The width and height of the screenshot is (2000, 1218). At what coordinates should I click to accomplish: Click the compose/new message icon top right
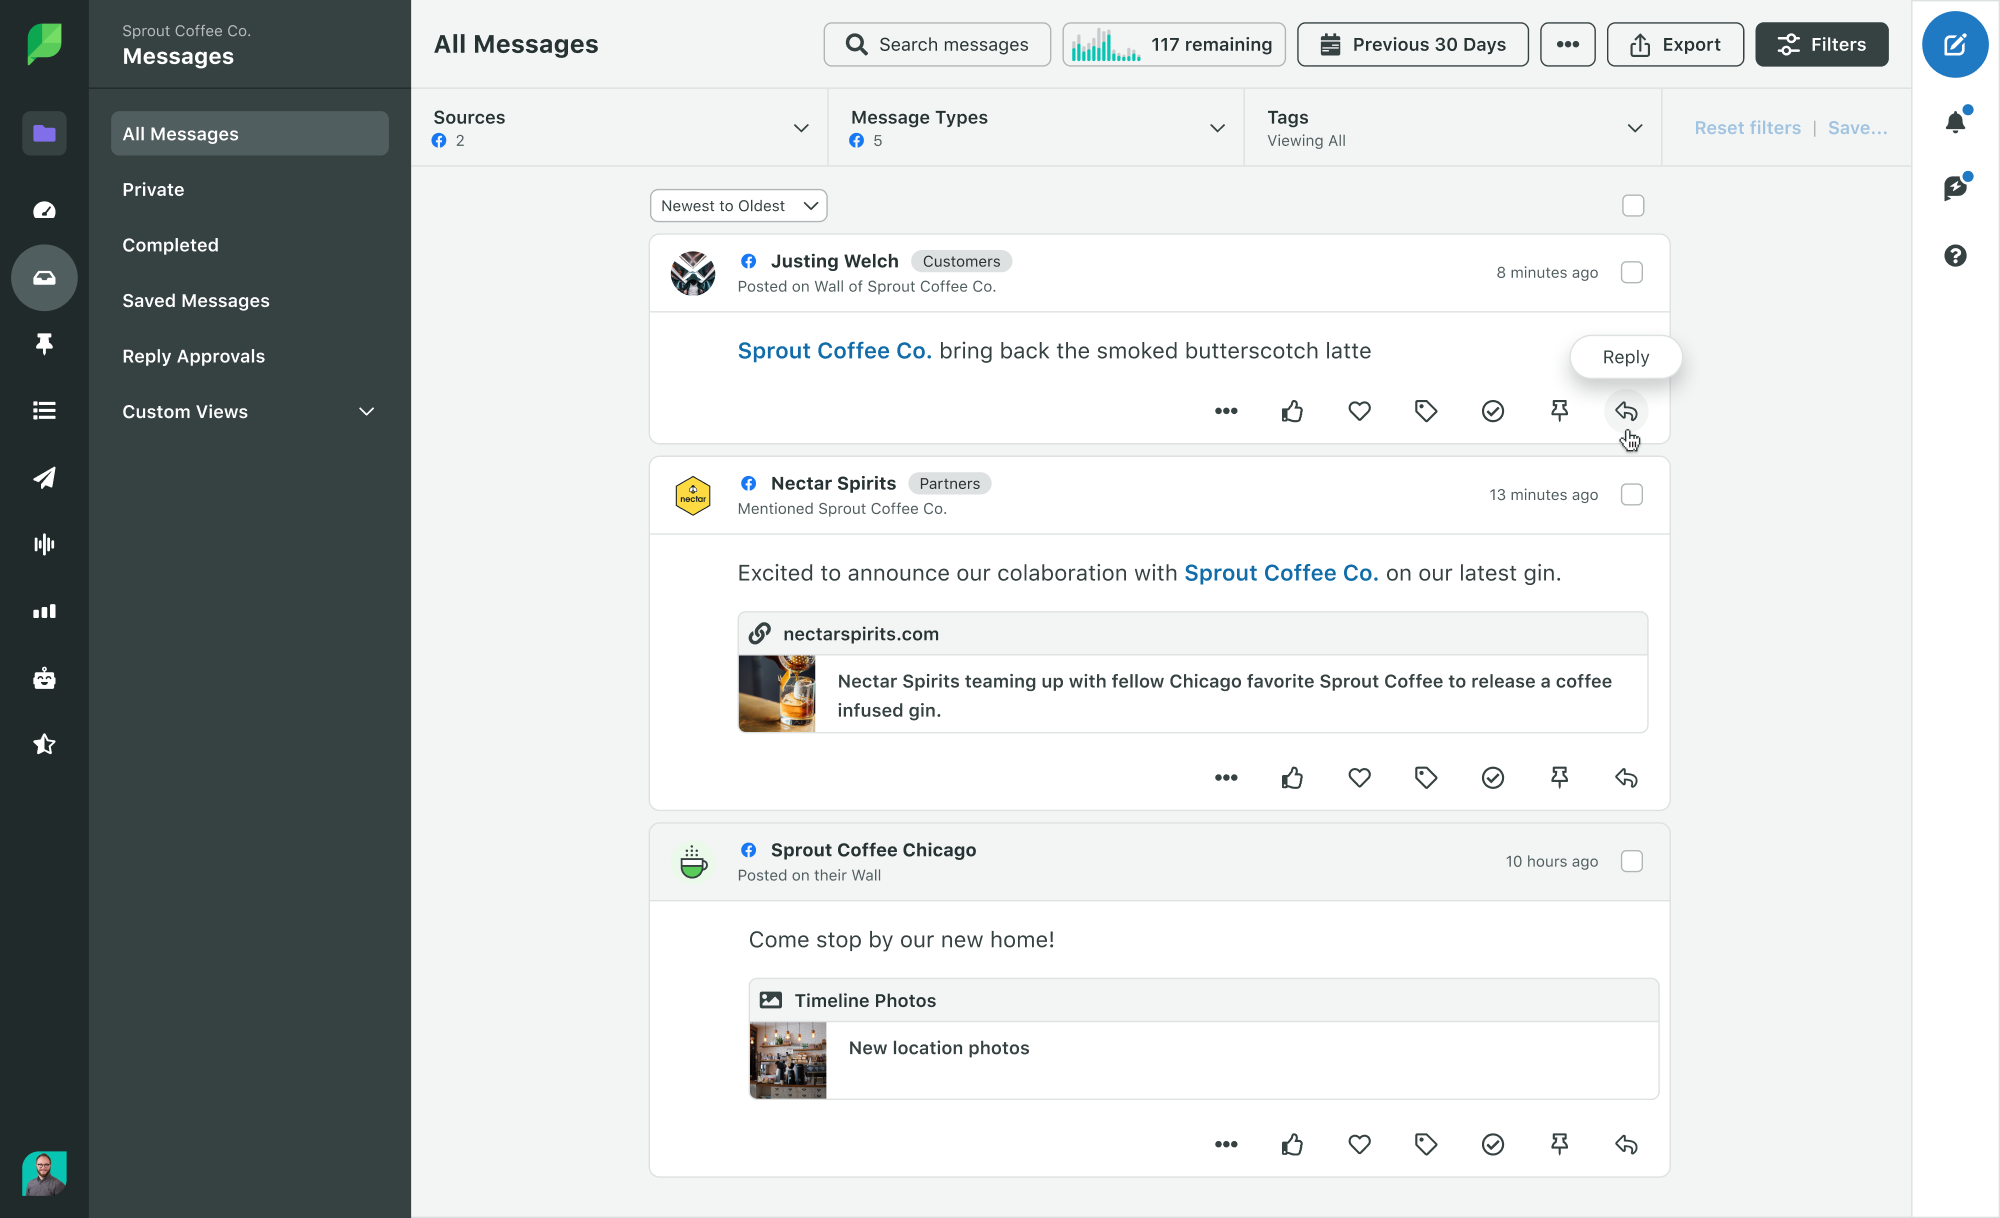(1954, 43)
